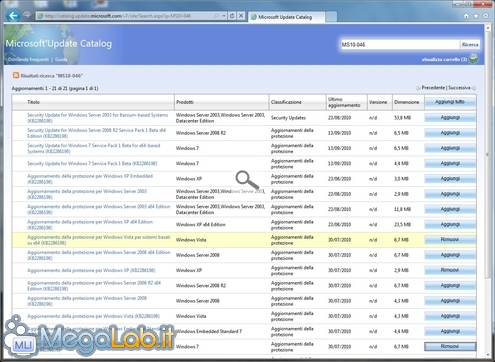This screenshot has height=362, width=495.
Task: Select the Microsoft Update Catalog tab
Action: (286, 17)
